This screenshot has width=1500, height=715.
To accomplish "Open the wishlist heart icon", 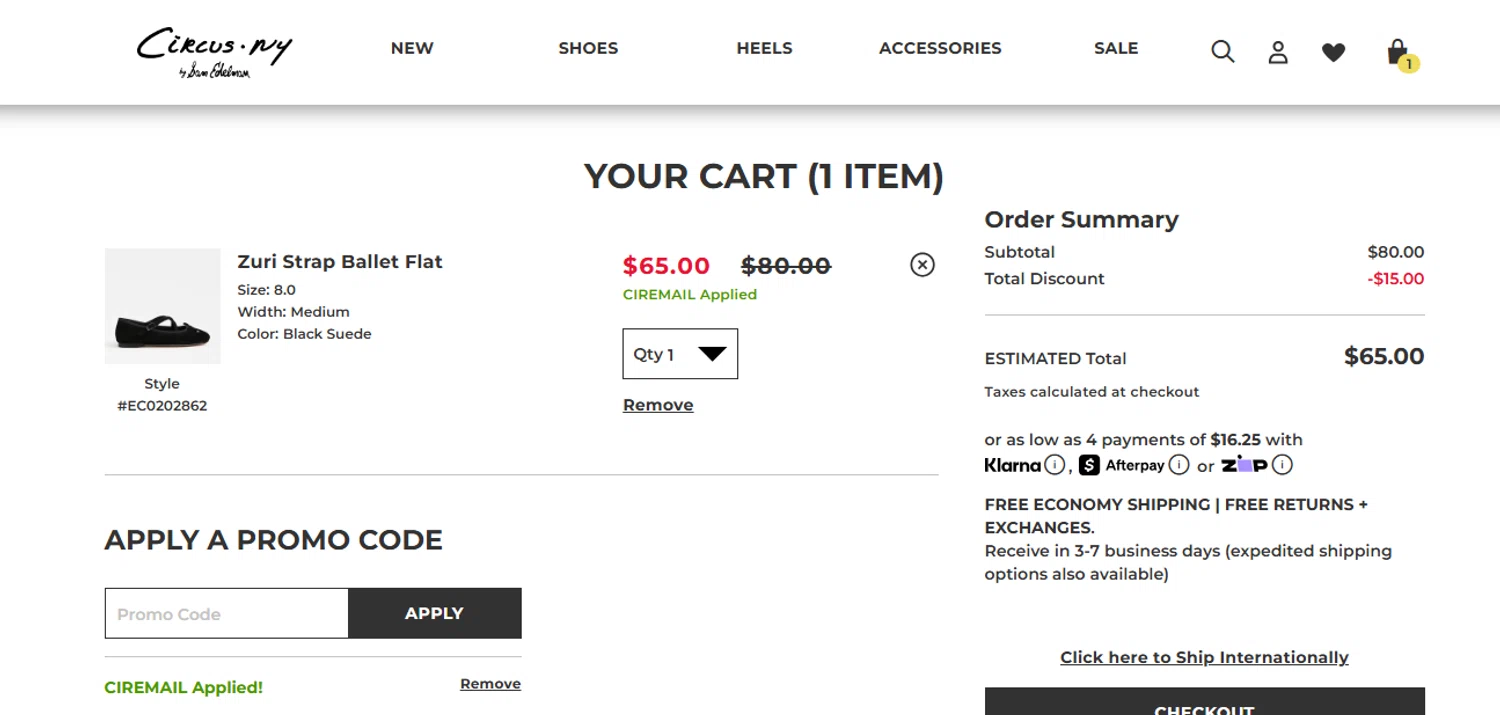I will click(x=1333, y=52).
